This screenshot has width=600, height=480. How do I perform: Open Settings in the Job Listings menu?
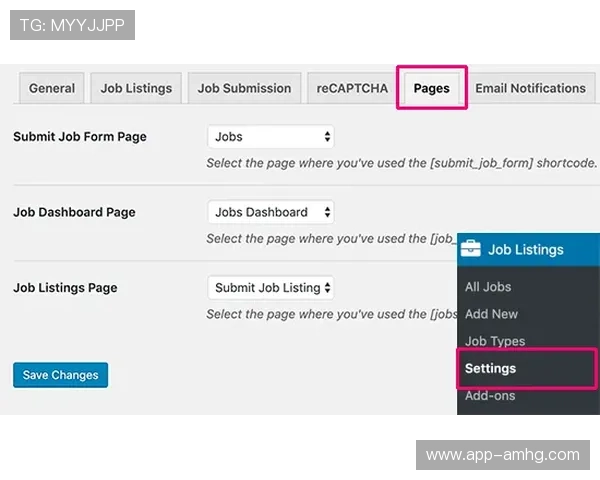pos(490,368)
